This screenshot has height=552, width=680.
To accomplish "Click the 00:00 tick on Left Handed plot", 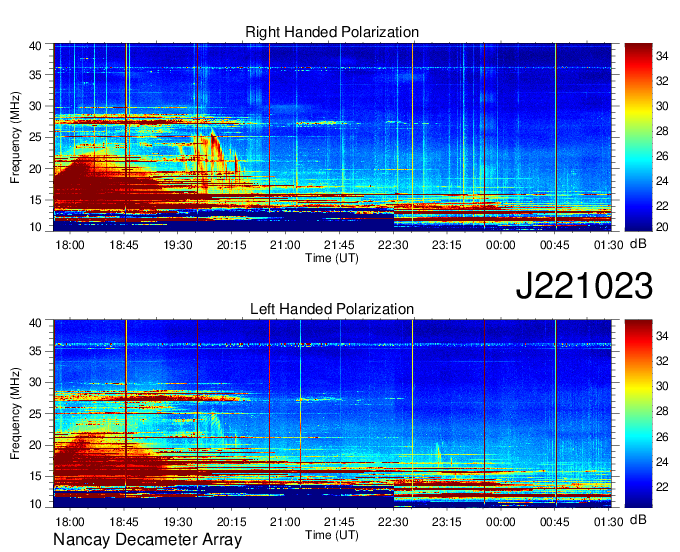I will pos(500,522).
